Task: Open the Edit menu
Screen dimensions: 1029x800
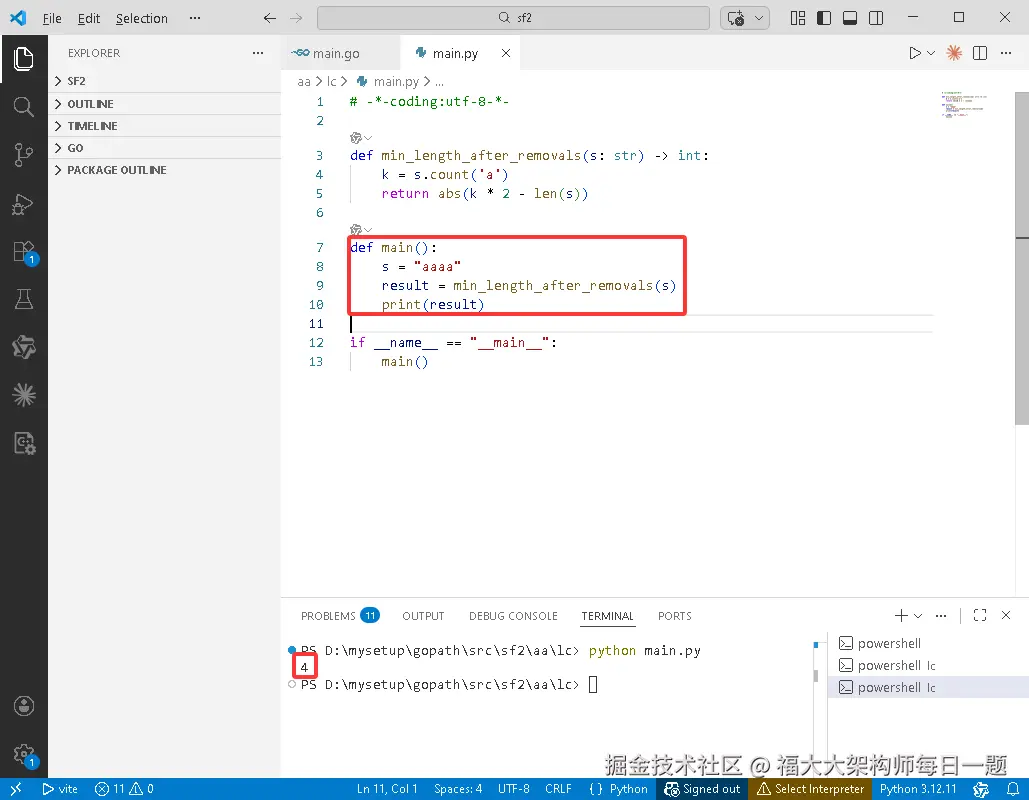Action: tap(89, 18)
